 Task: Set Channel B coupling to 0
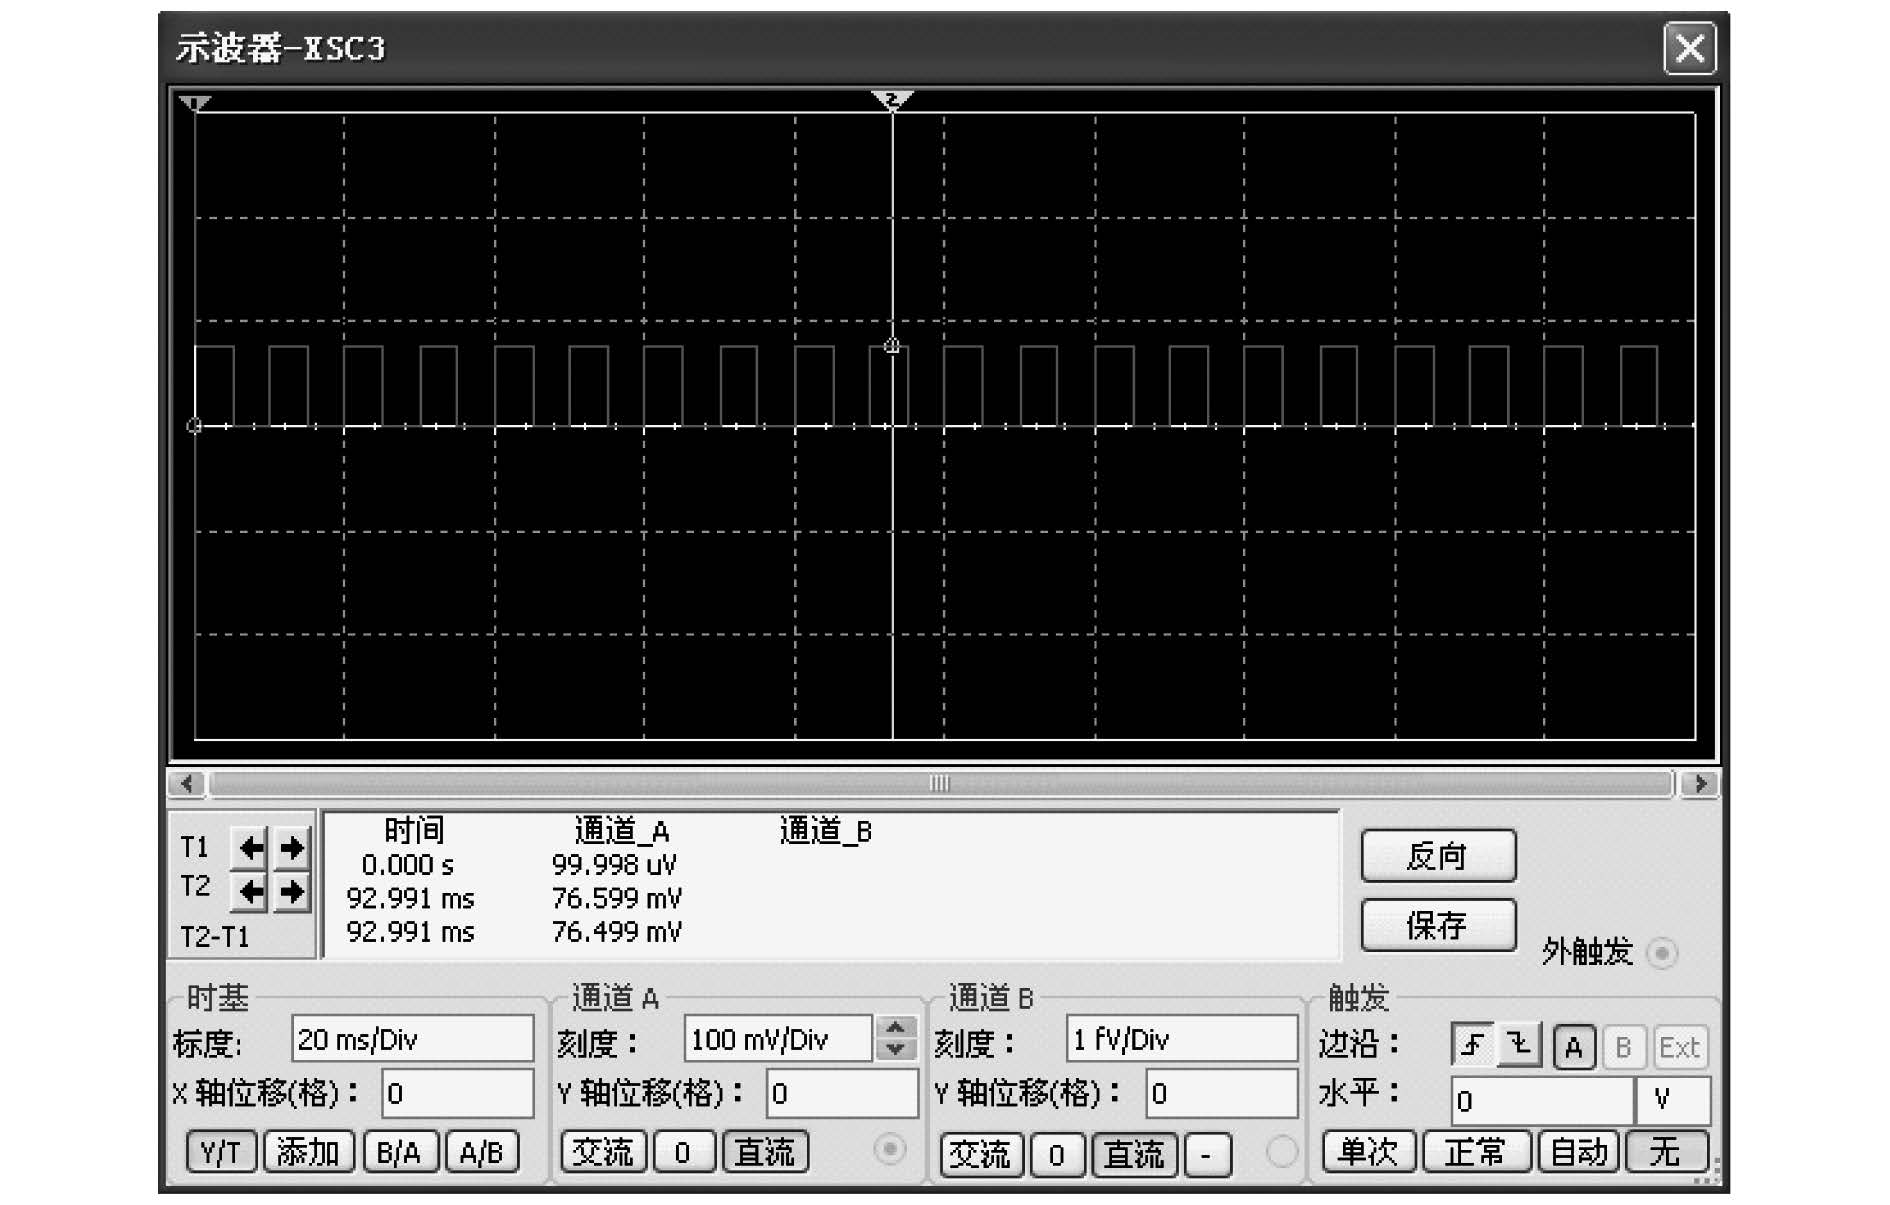point(1057,1155)
